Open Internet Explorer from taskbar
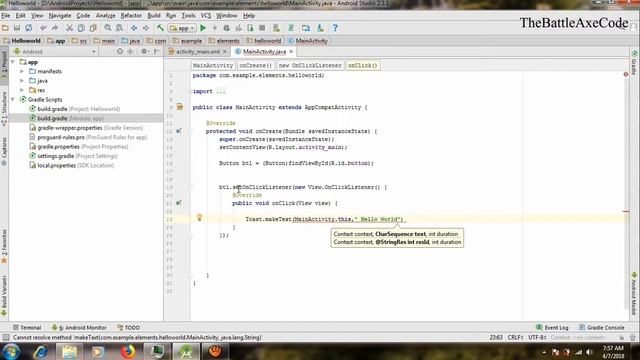This screenshot has width=640, height=360. [40, 351]
